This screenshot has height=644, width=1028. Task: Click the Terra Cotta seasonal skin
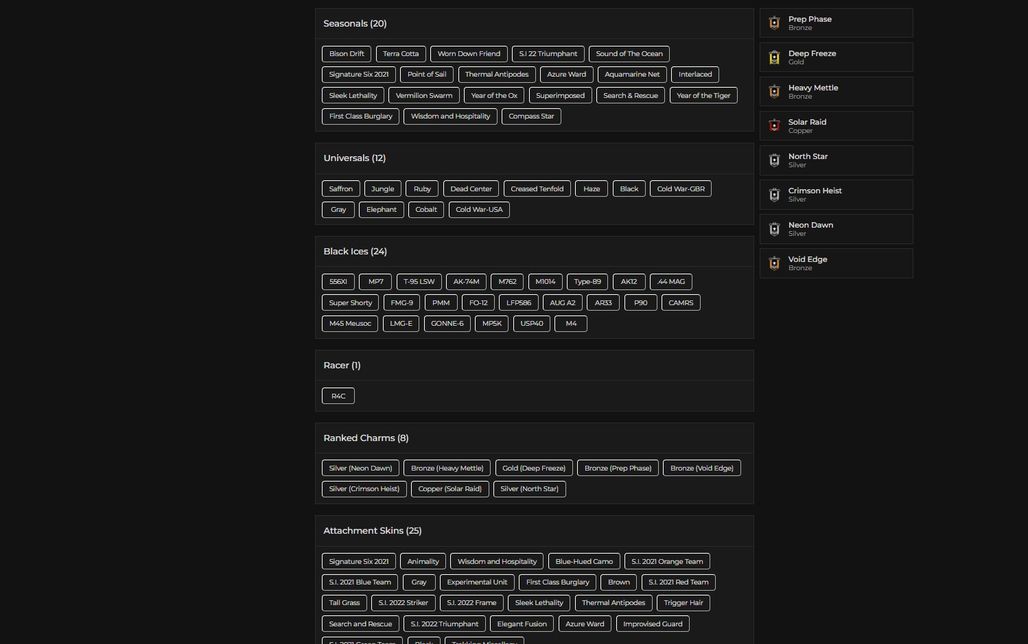pyautogui.click(x=401, y=54)
